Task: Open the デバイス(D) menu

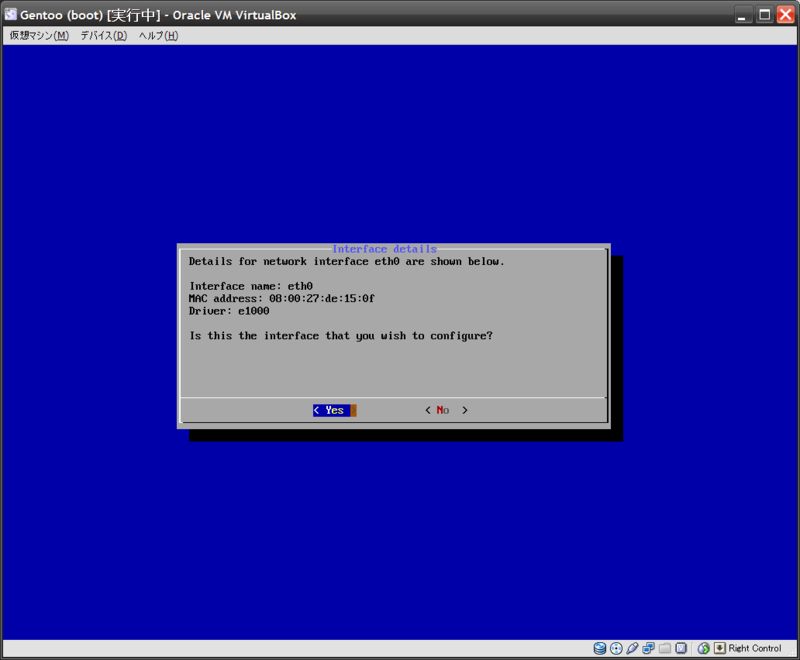Action: (x=104, y=36)
